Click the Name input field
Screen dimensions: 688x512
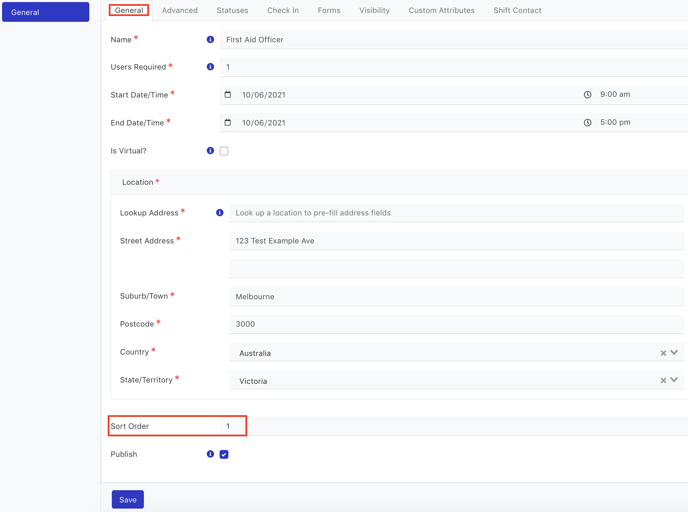point(453,39)
